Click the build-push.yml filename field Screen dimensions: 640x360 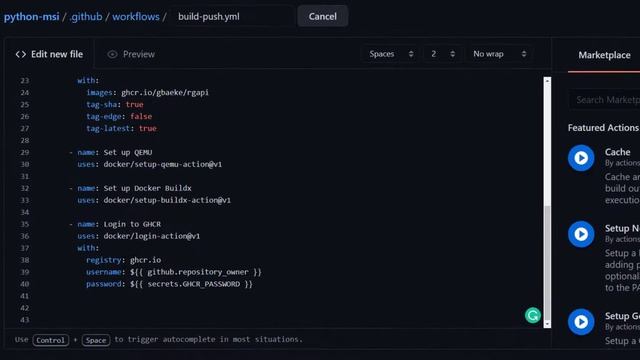pos(232,17)
